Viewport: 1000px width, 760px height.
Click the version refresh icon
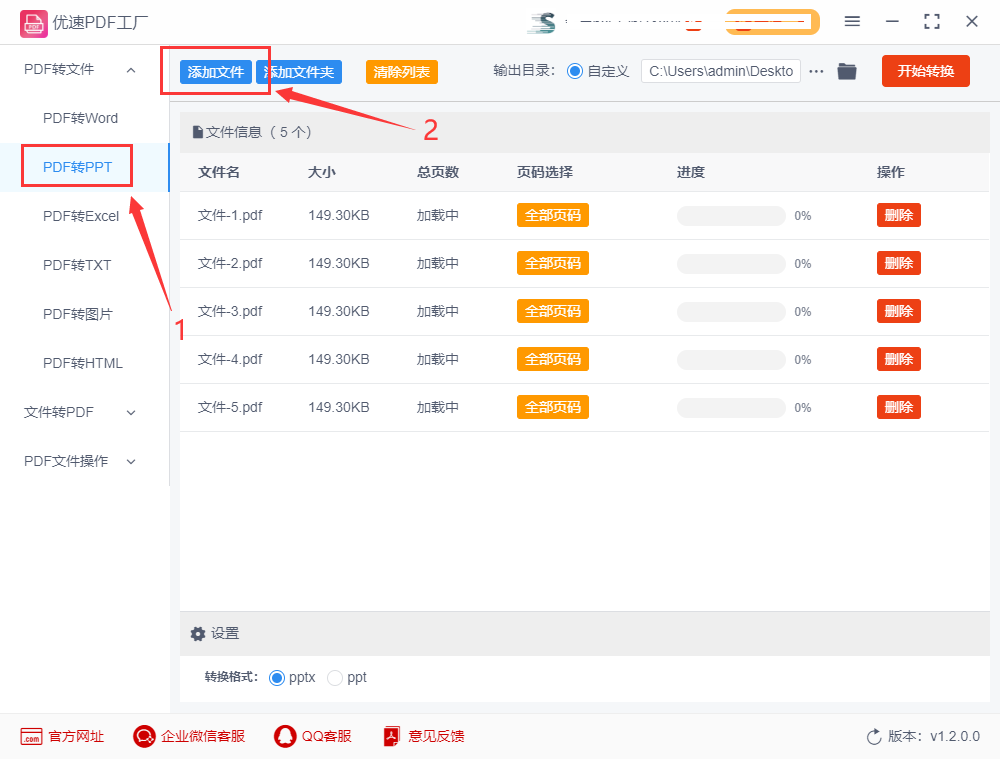point(874,737)
